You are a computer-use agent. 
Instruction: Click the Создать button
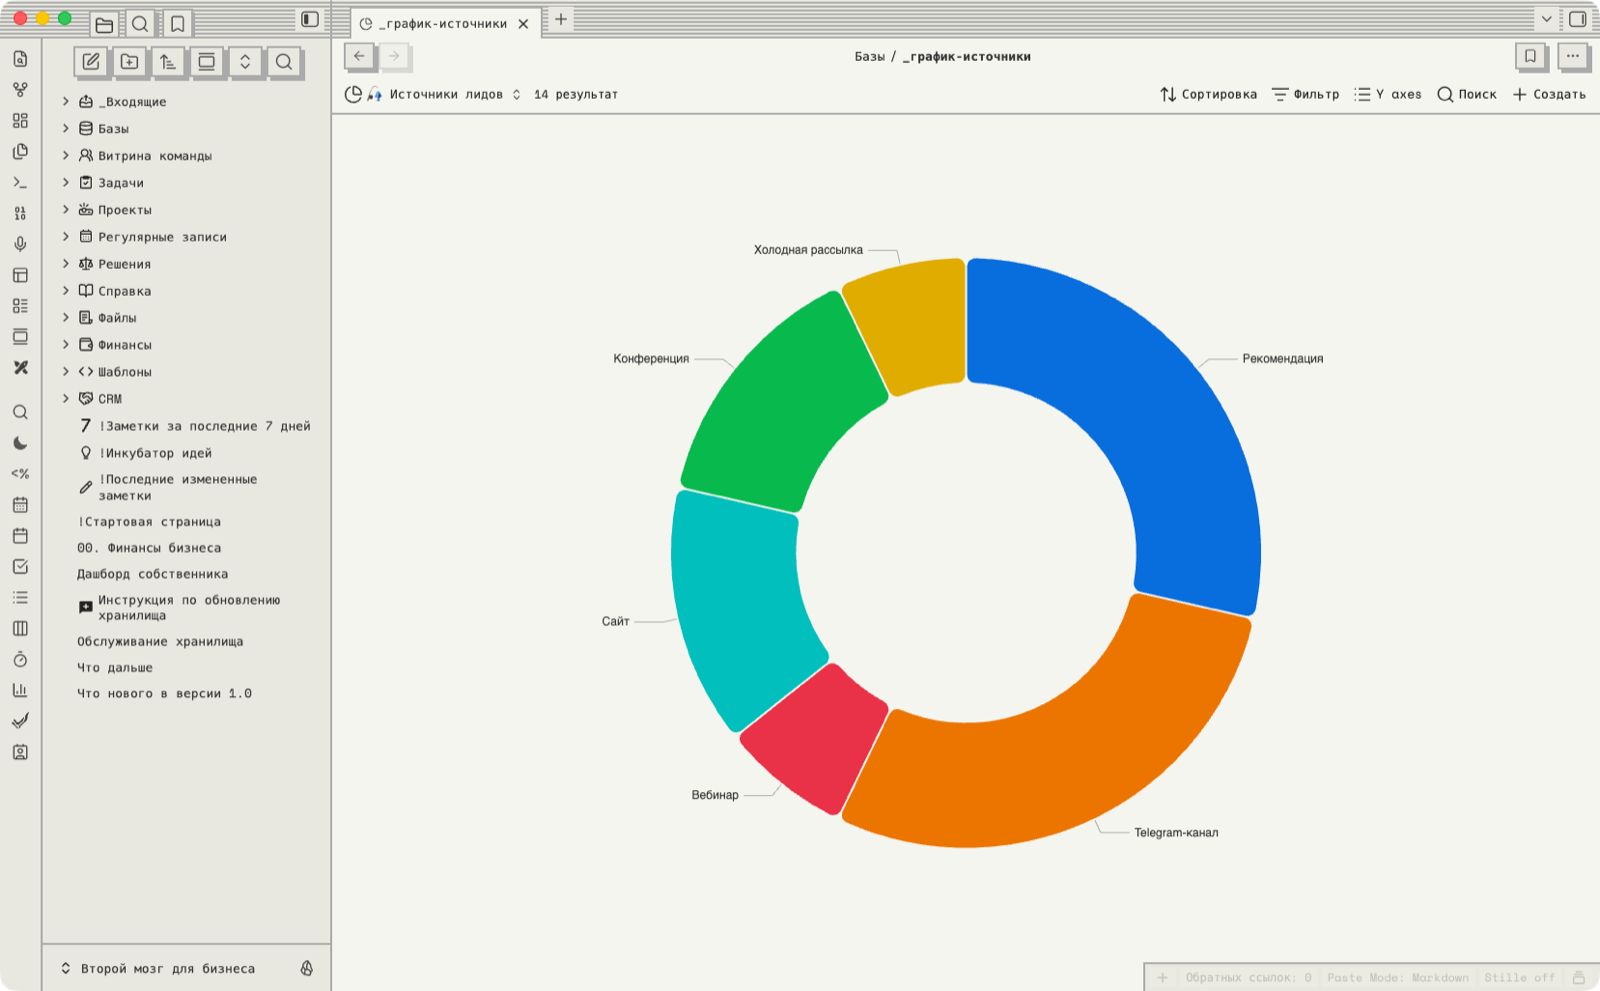click(1549, 94)
